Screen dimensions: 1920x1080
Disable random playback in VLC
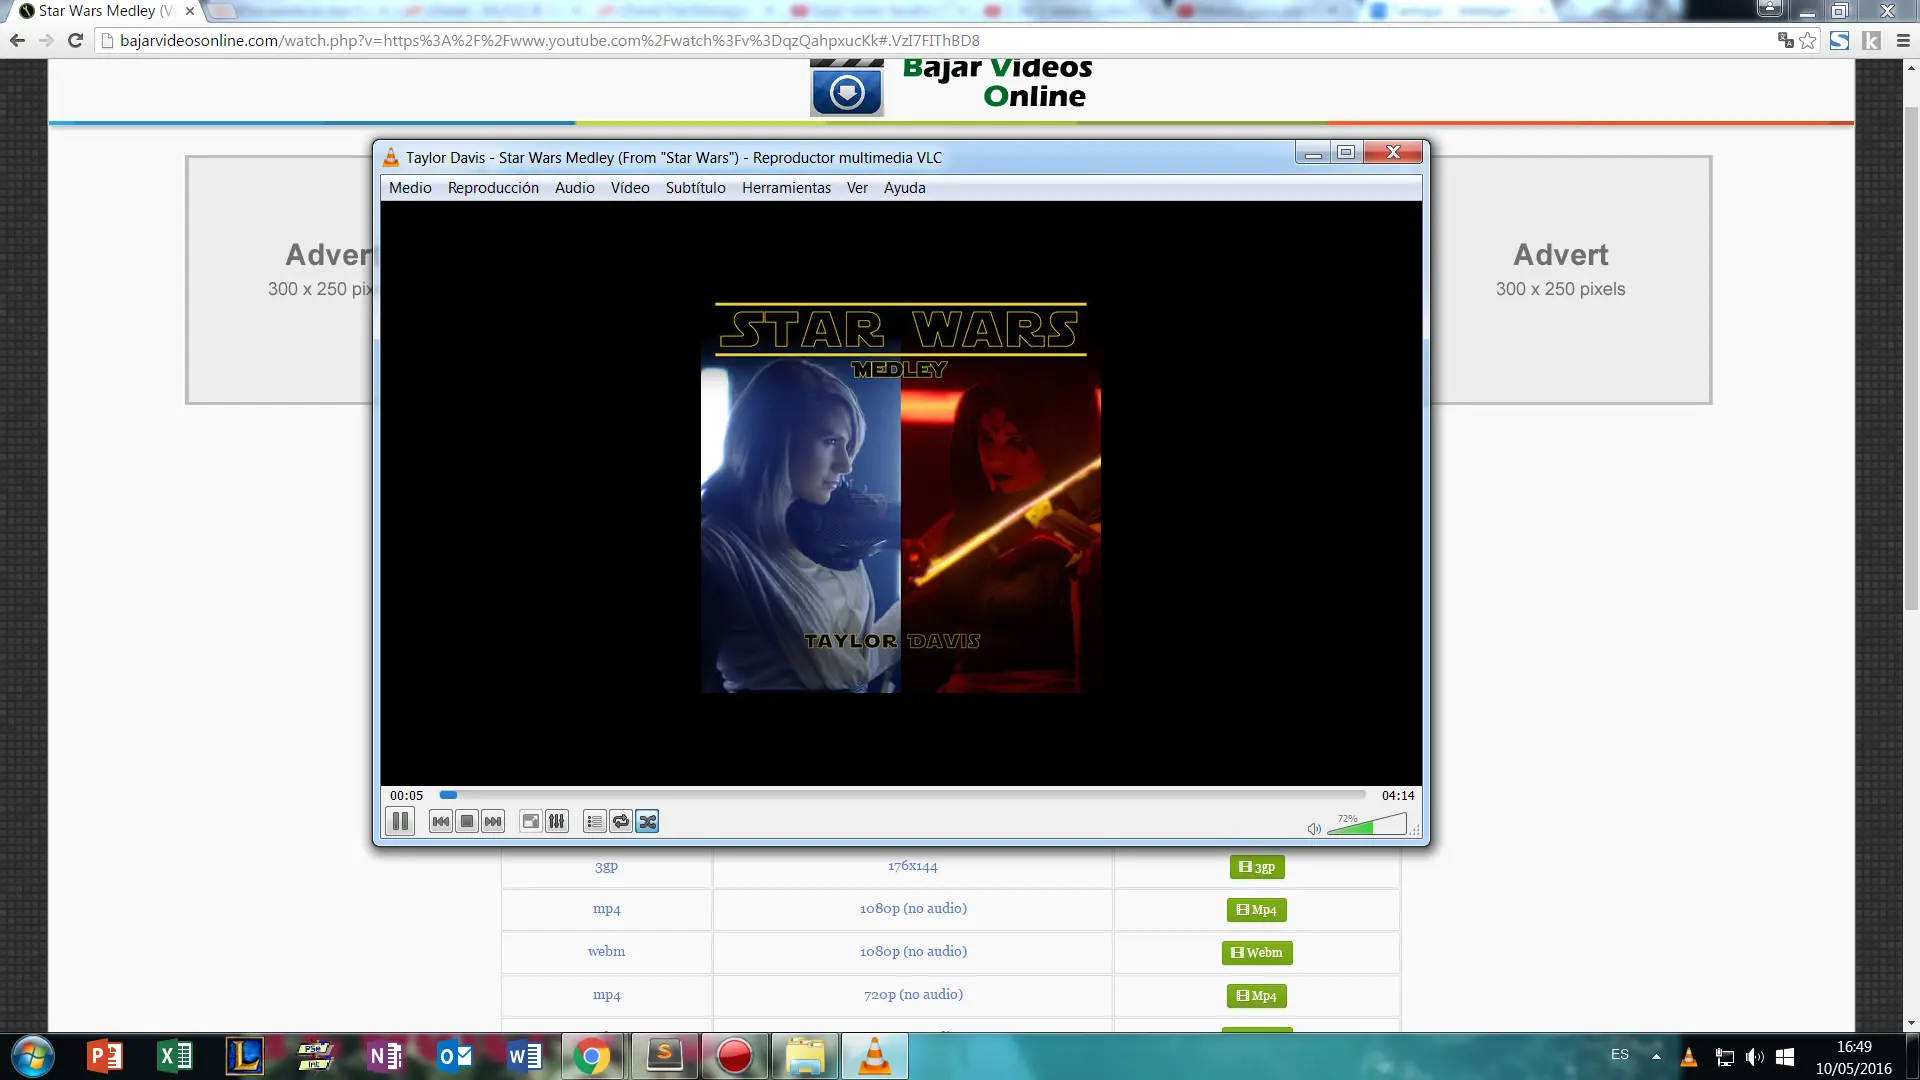pyautogui.click(x=647, y=821)
